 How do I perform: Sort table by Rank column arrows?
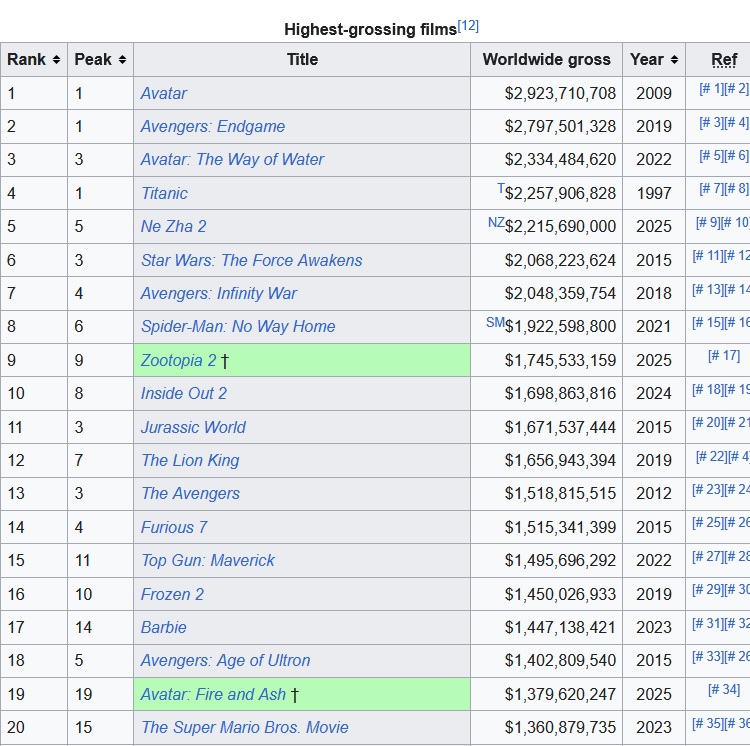tap(56, 60)
